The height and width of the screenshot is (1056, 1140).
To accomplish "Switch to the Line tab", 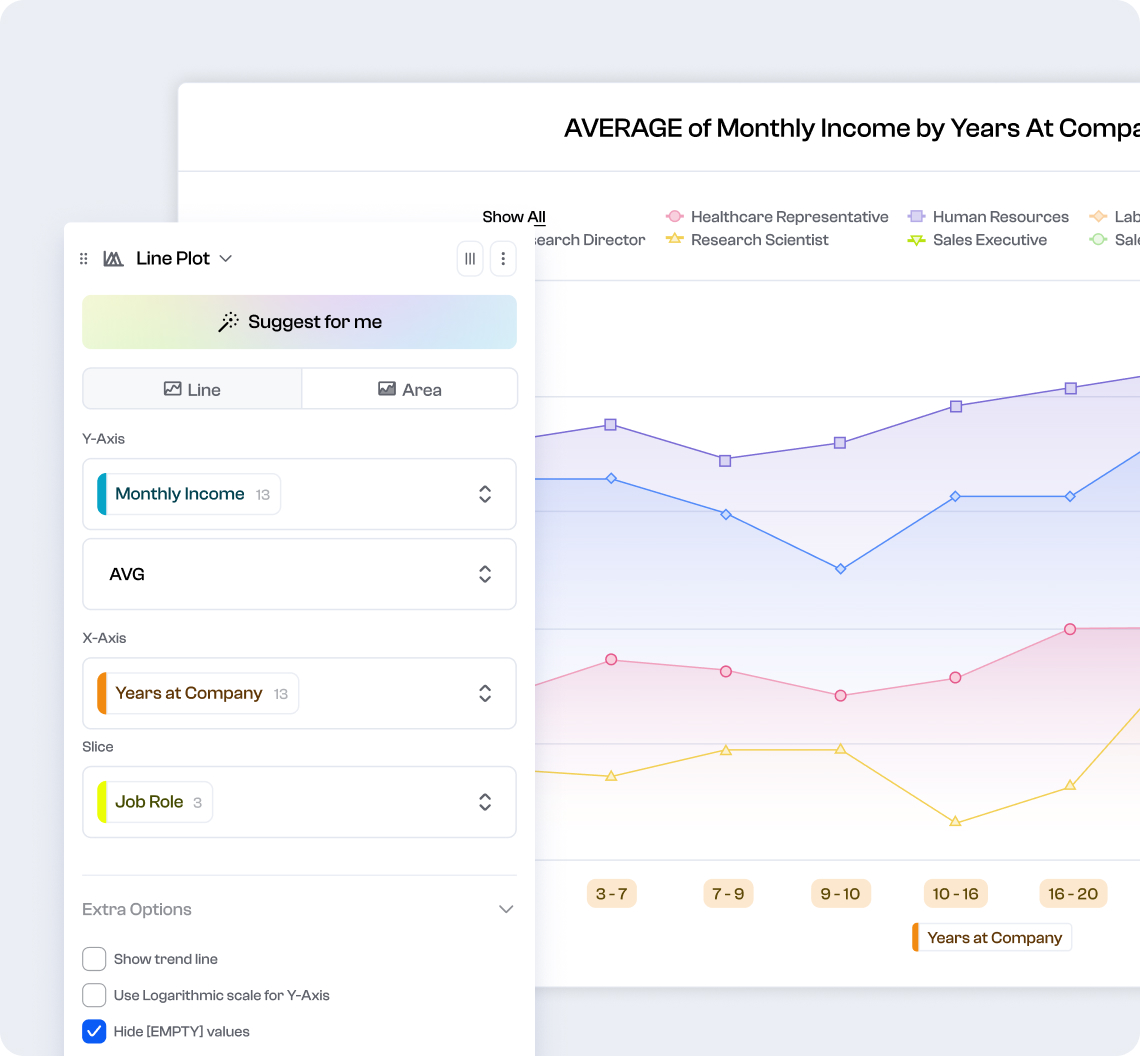I will point(191,388).
